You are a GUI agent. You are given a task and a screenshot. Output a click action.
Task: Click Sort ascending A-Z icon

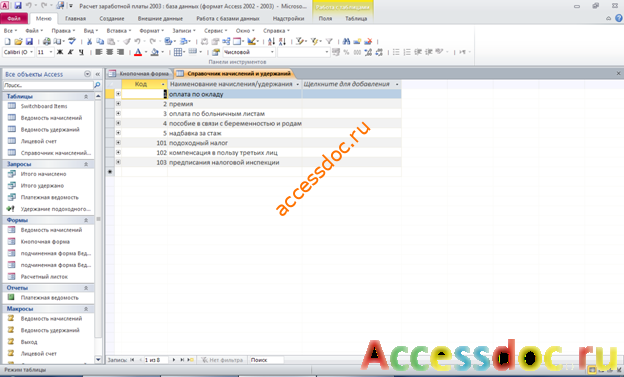coord(271,41)
